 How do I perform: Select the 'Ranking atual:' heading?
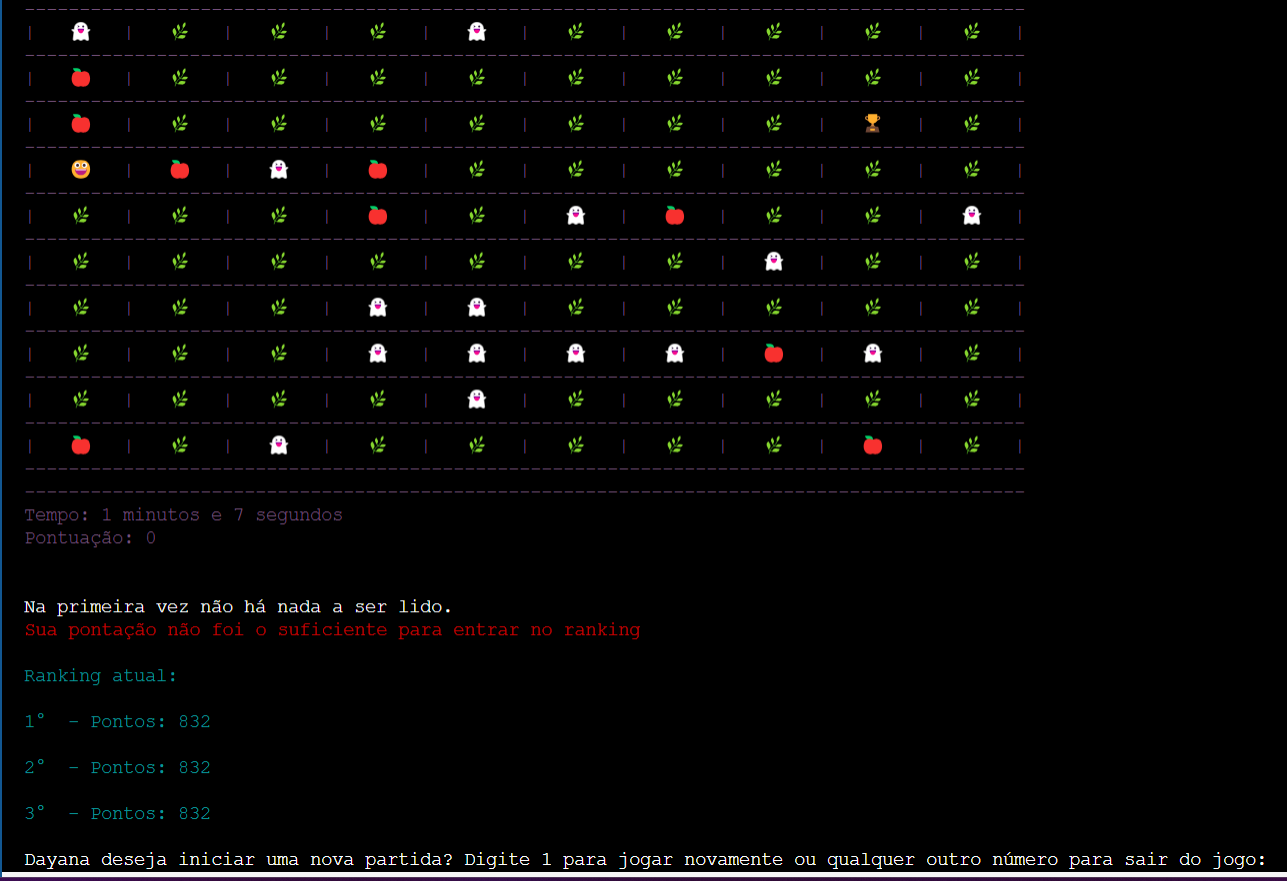(x=100, y=676)
